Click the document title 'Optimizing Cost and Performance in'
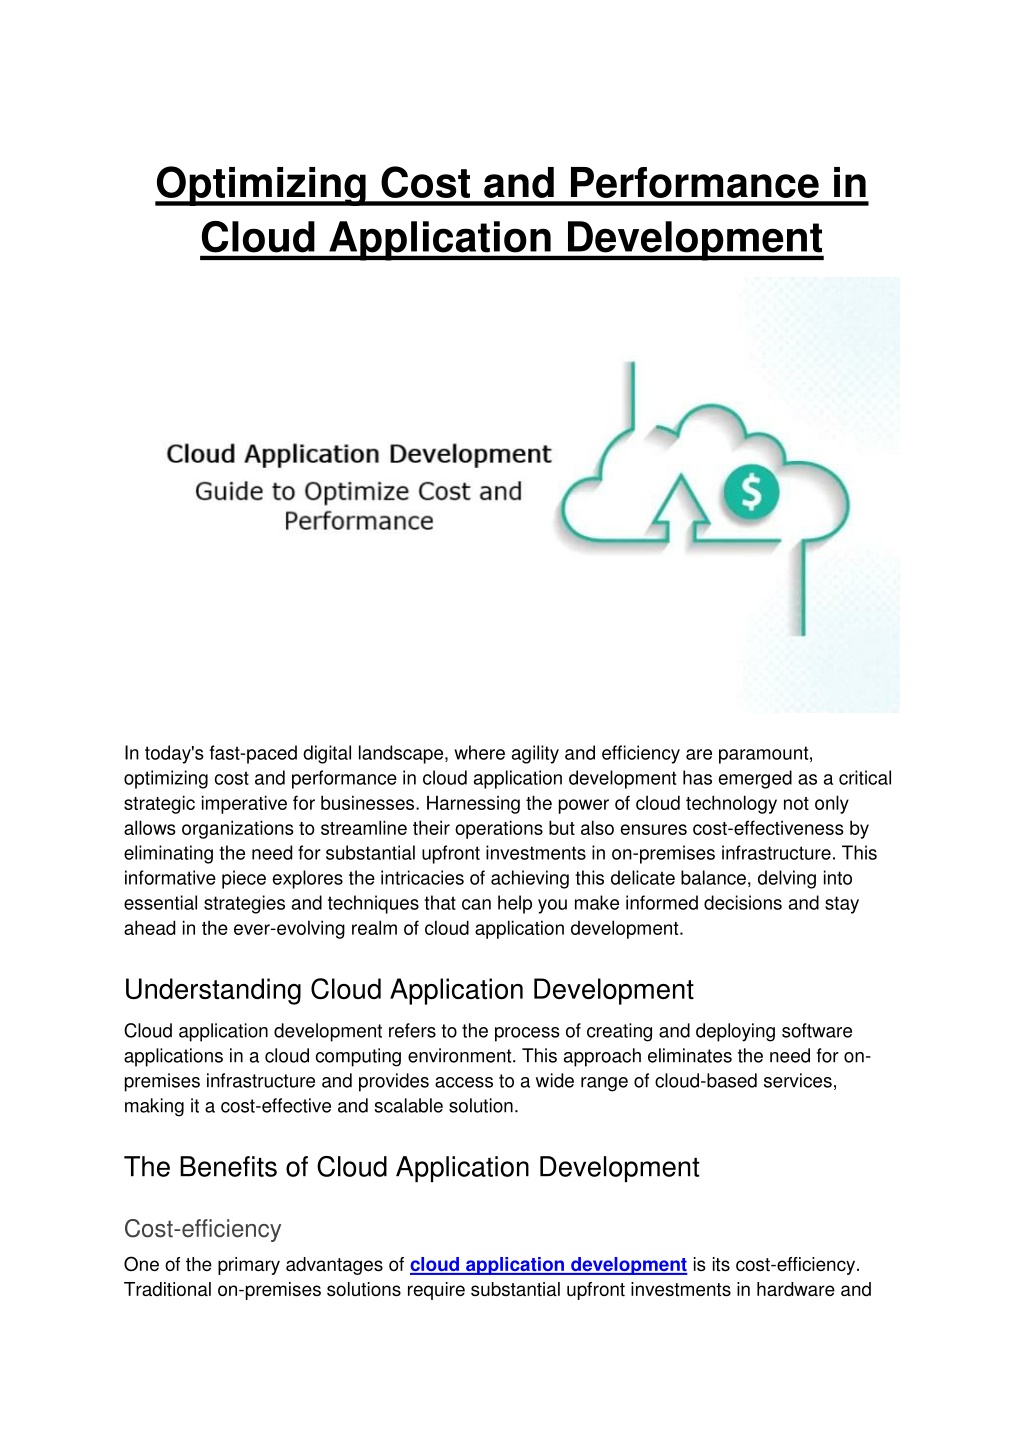This screenshot has height=1447, width=1024. pos(512,184)
